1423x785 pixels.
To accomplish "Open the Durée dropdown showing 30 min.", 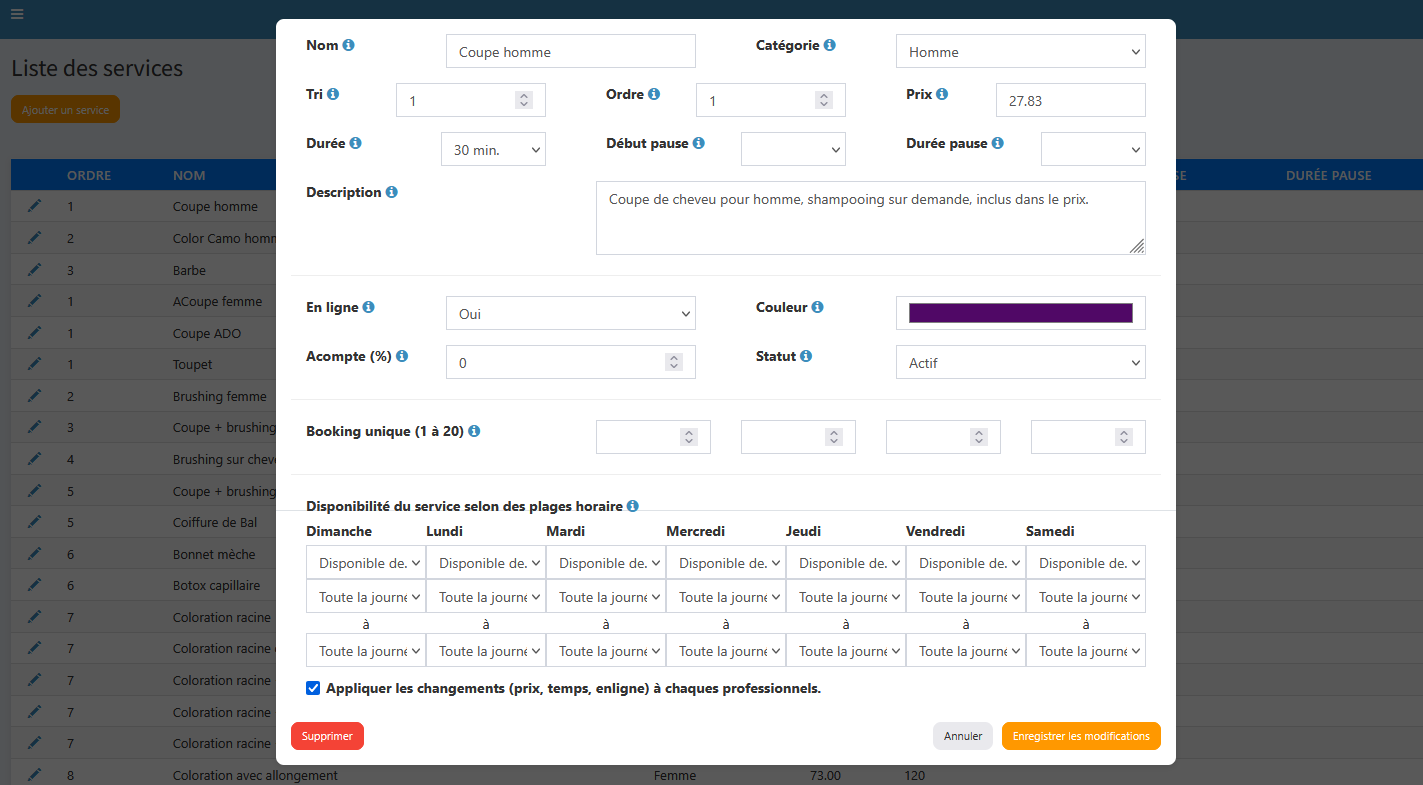I will point(493,149).
